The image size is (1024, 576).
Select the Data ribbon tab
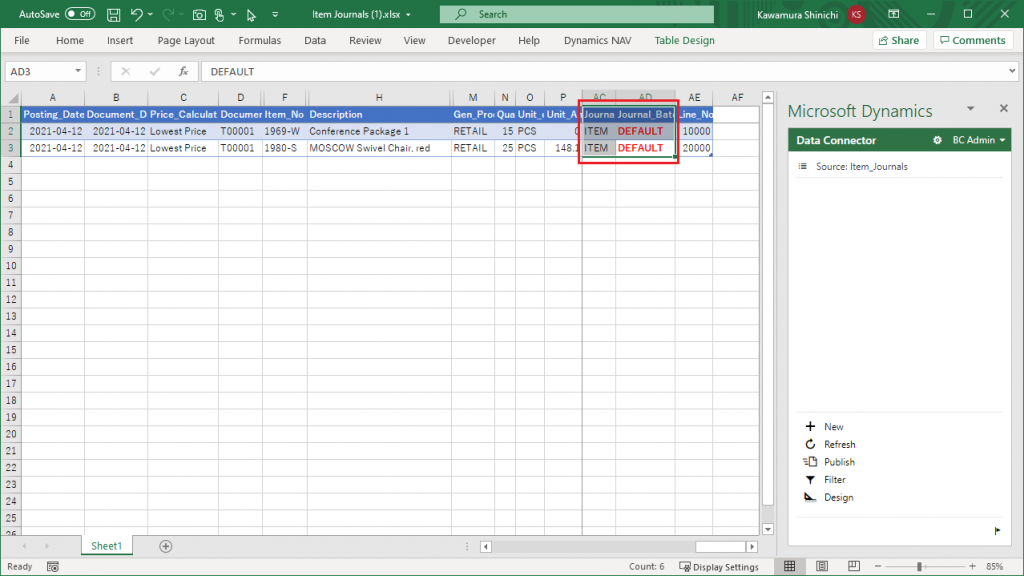(x=315, y=40)
